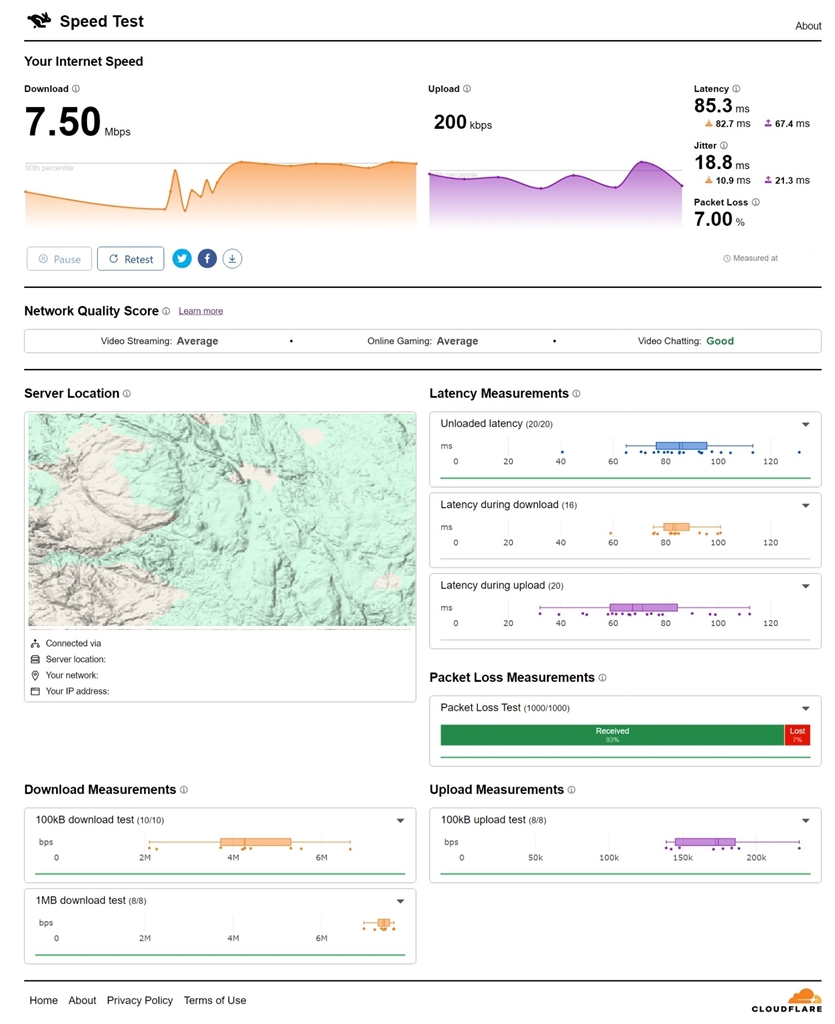Expand the Packet Loss Test panel
Image resolution: width=835 pixels, height=1024 pixels.
coord(806,709)
